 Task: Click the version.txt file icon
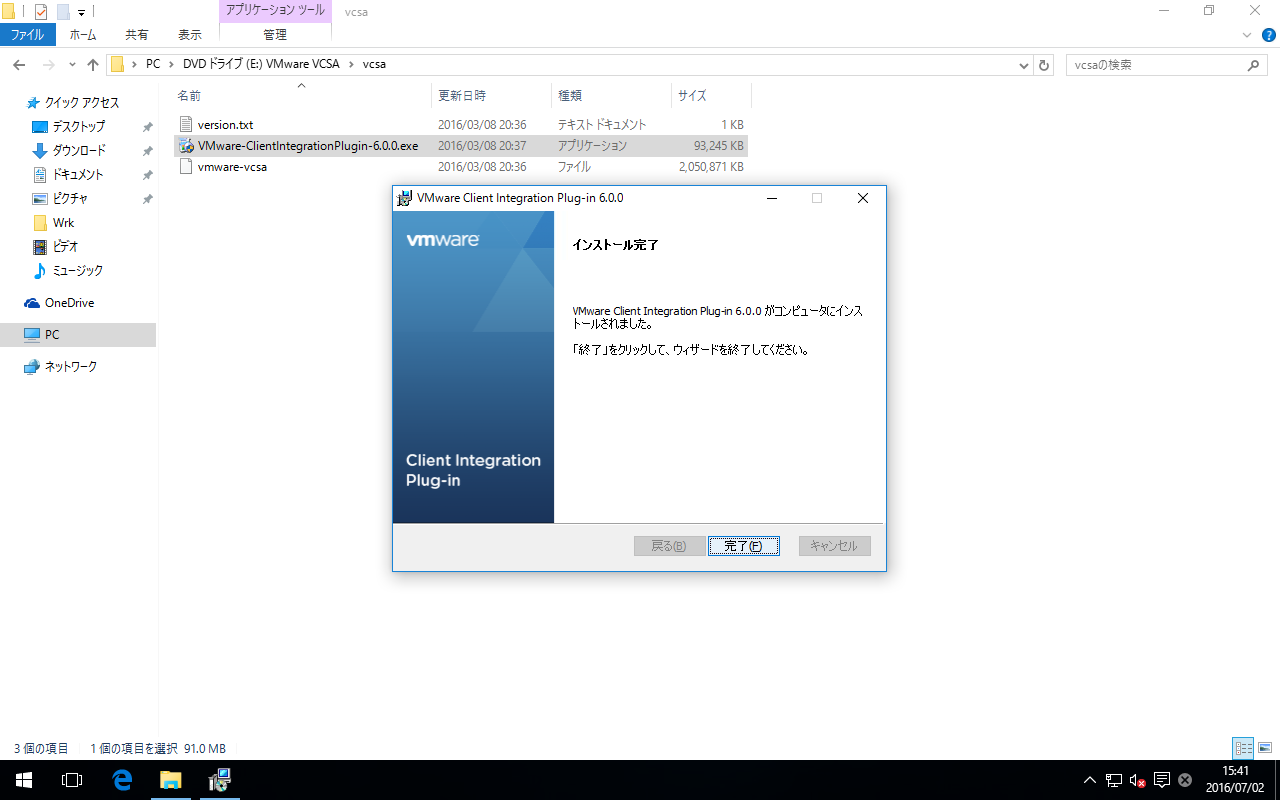pyautogui.click(x=186, y=125)
